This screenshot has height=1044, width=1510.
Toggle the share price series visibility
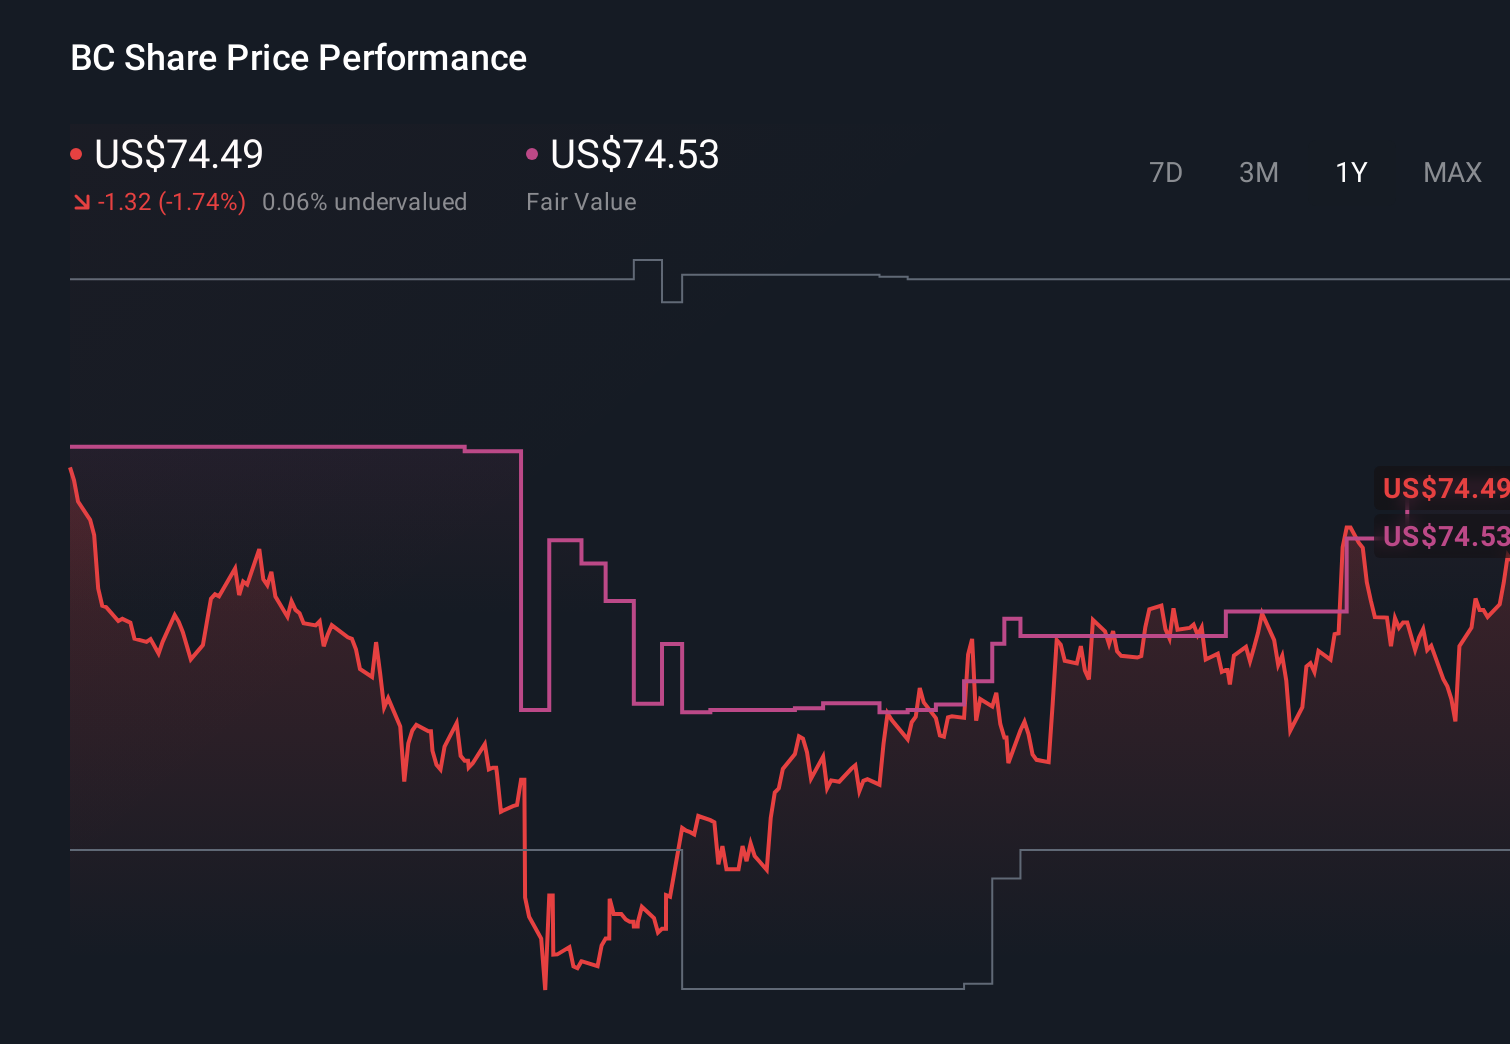(x=76, y=152)
